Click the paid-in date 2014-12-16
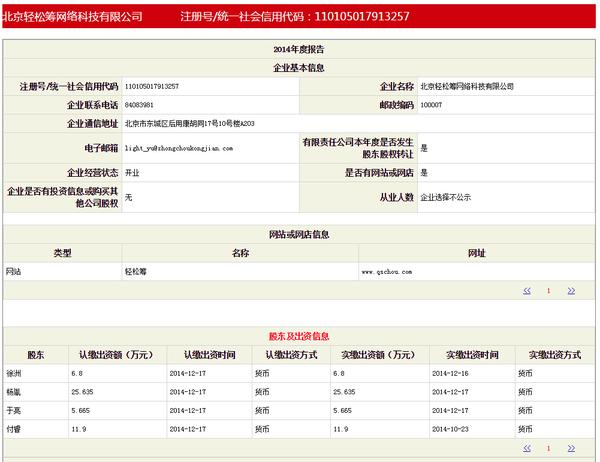 coord(450,374)
